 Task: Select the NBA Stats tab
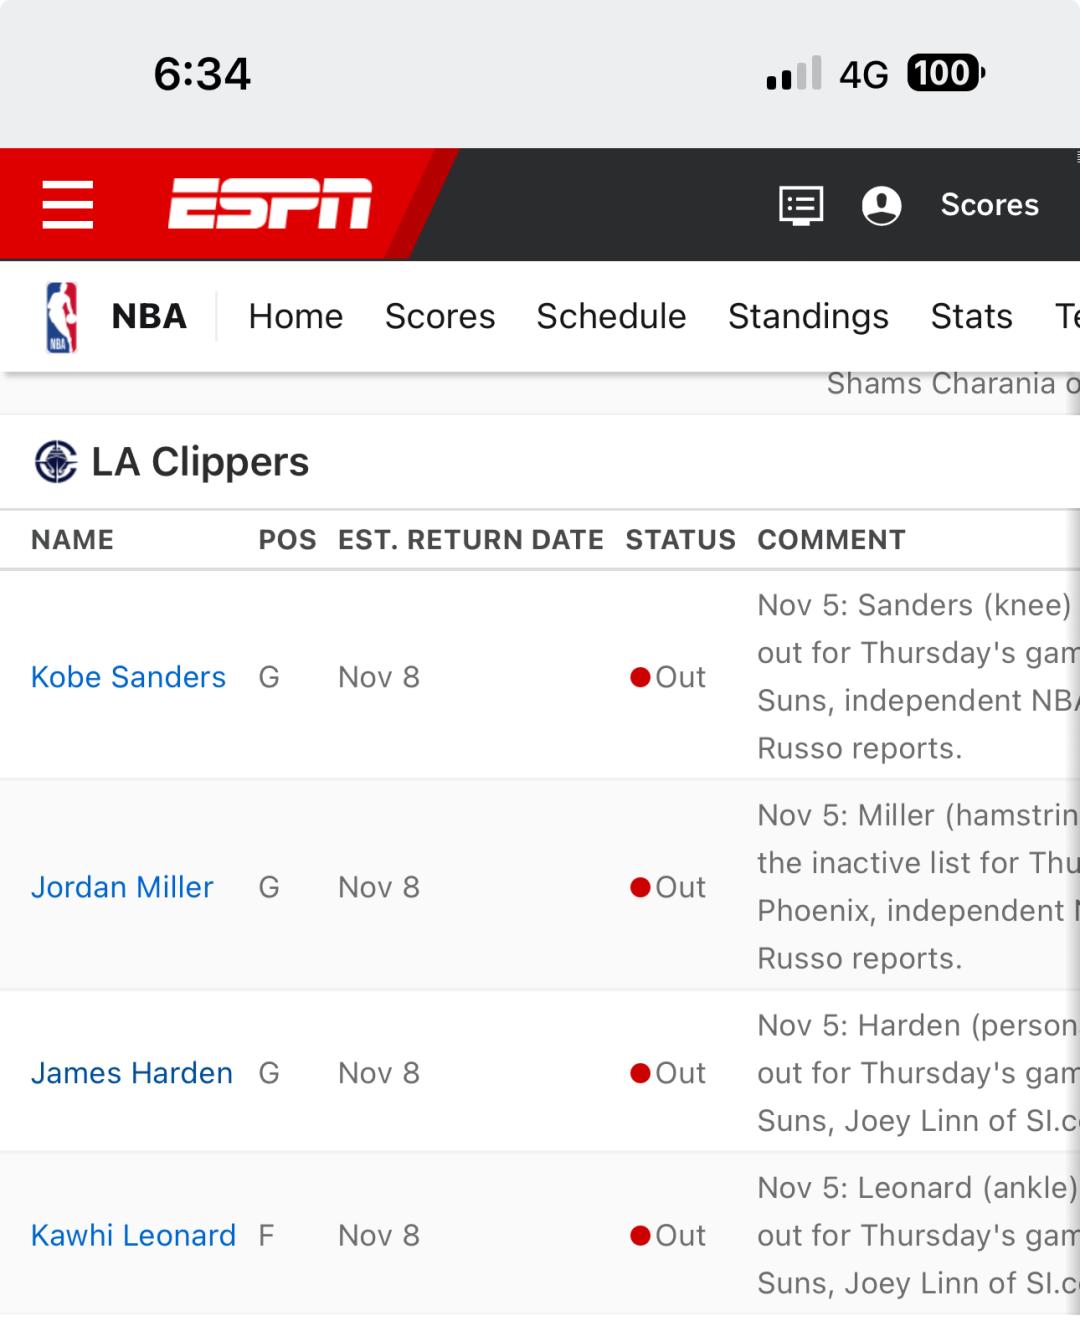971,317
